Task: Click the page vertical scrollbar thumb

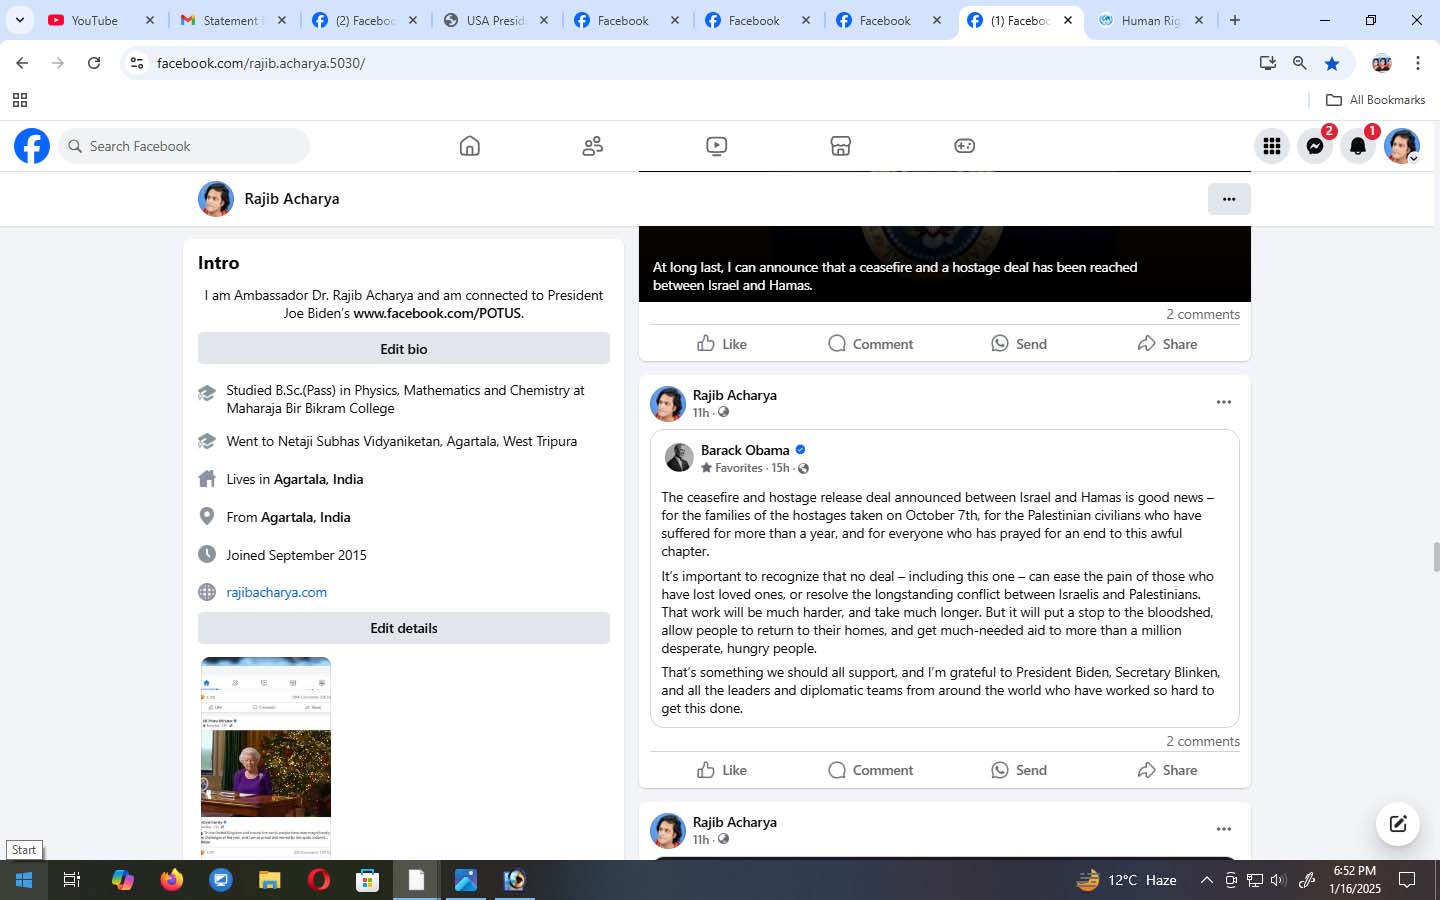Action: tap(1436, 556)
